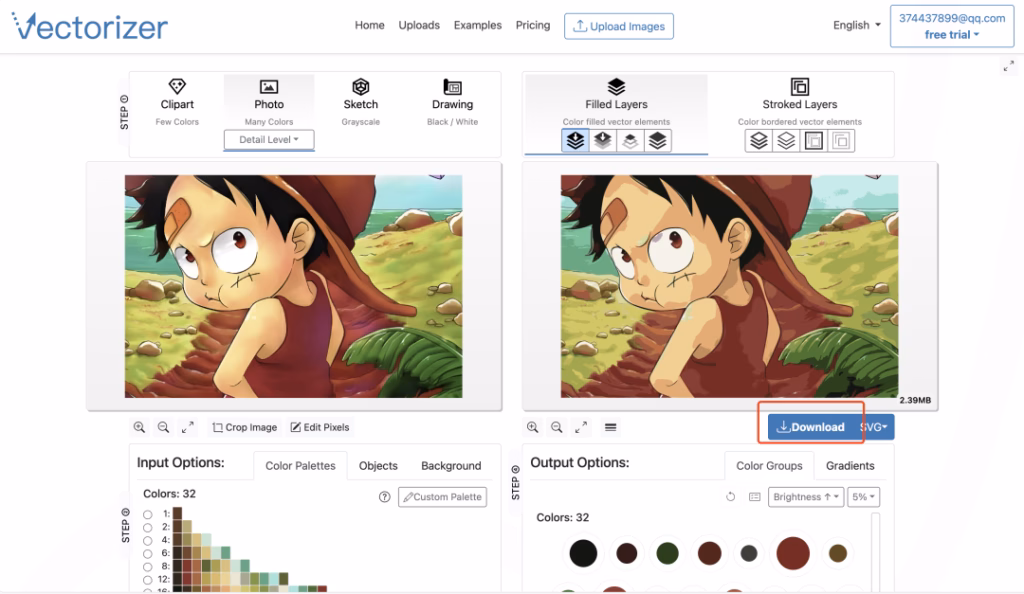The image size is (1024, 594).
Task: Open the SVG format dropdown
Action: pos(874,427)
